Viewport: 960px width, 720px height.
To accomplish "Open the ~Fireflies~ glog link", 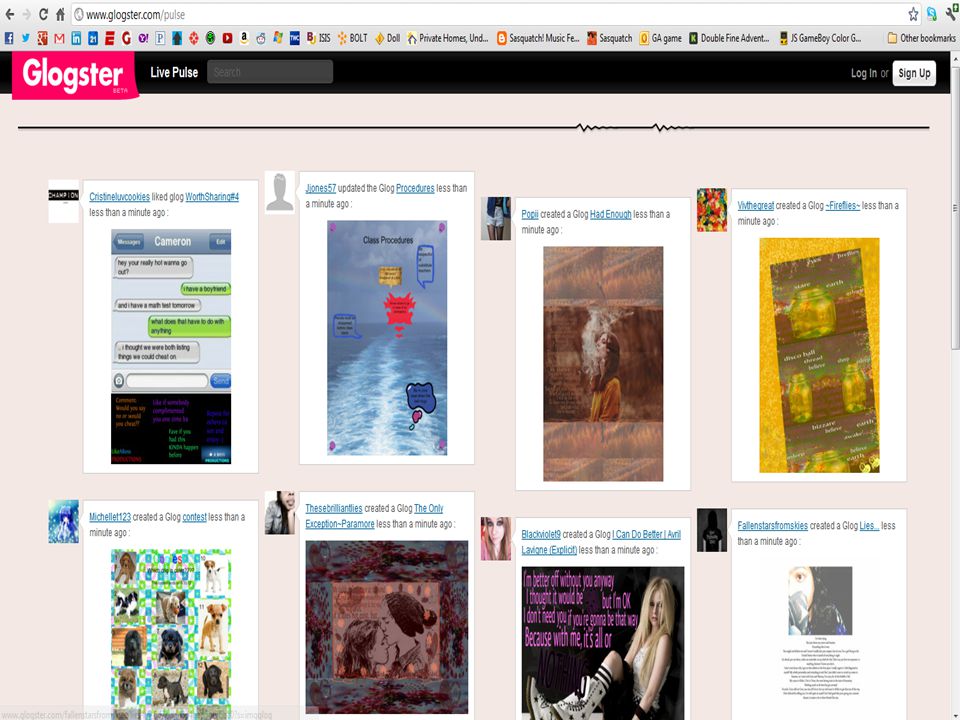I will [842, 205].
